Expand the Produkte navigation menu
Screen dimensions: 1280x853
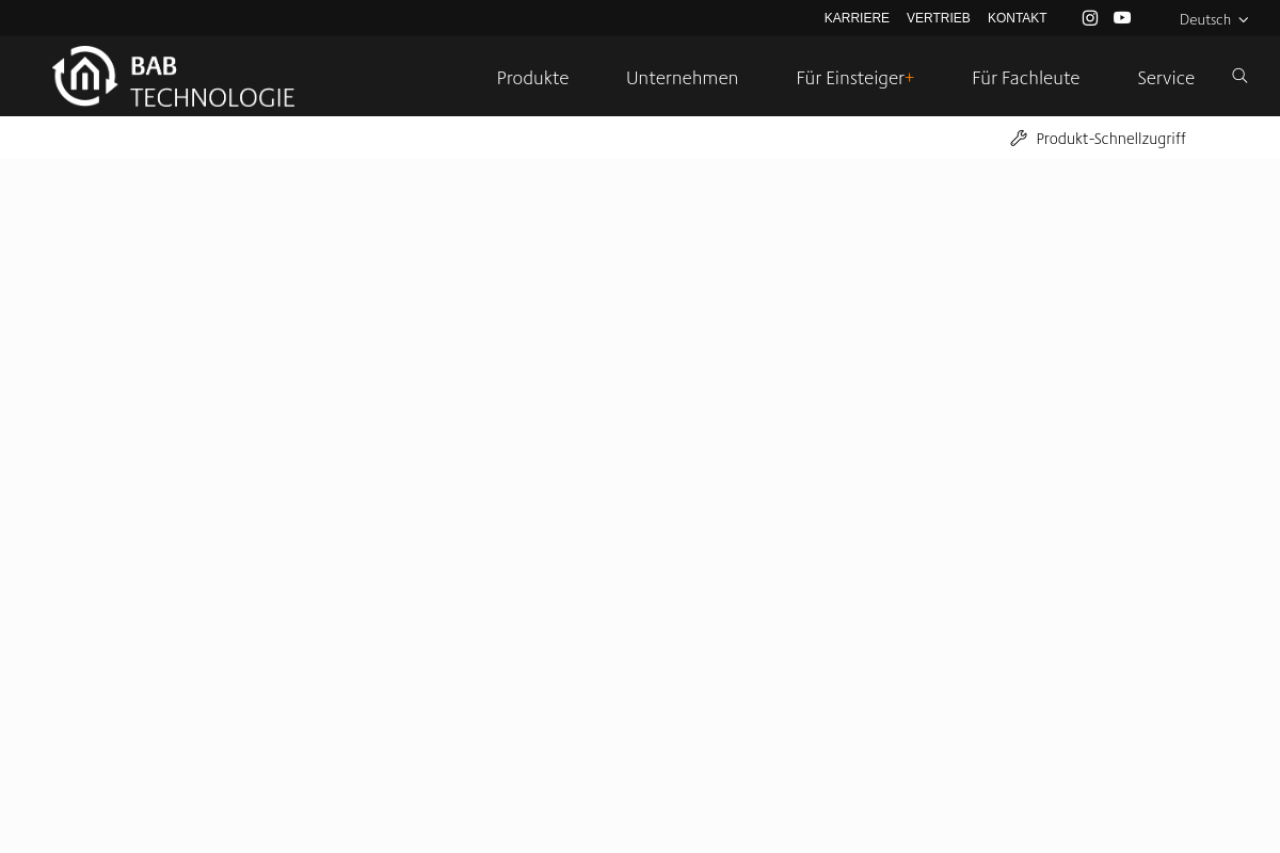[x=533, y=78]
